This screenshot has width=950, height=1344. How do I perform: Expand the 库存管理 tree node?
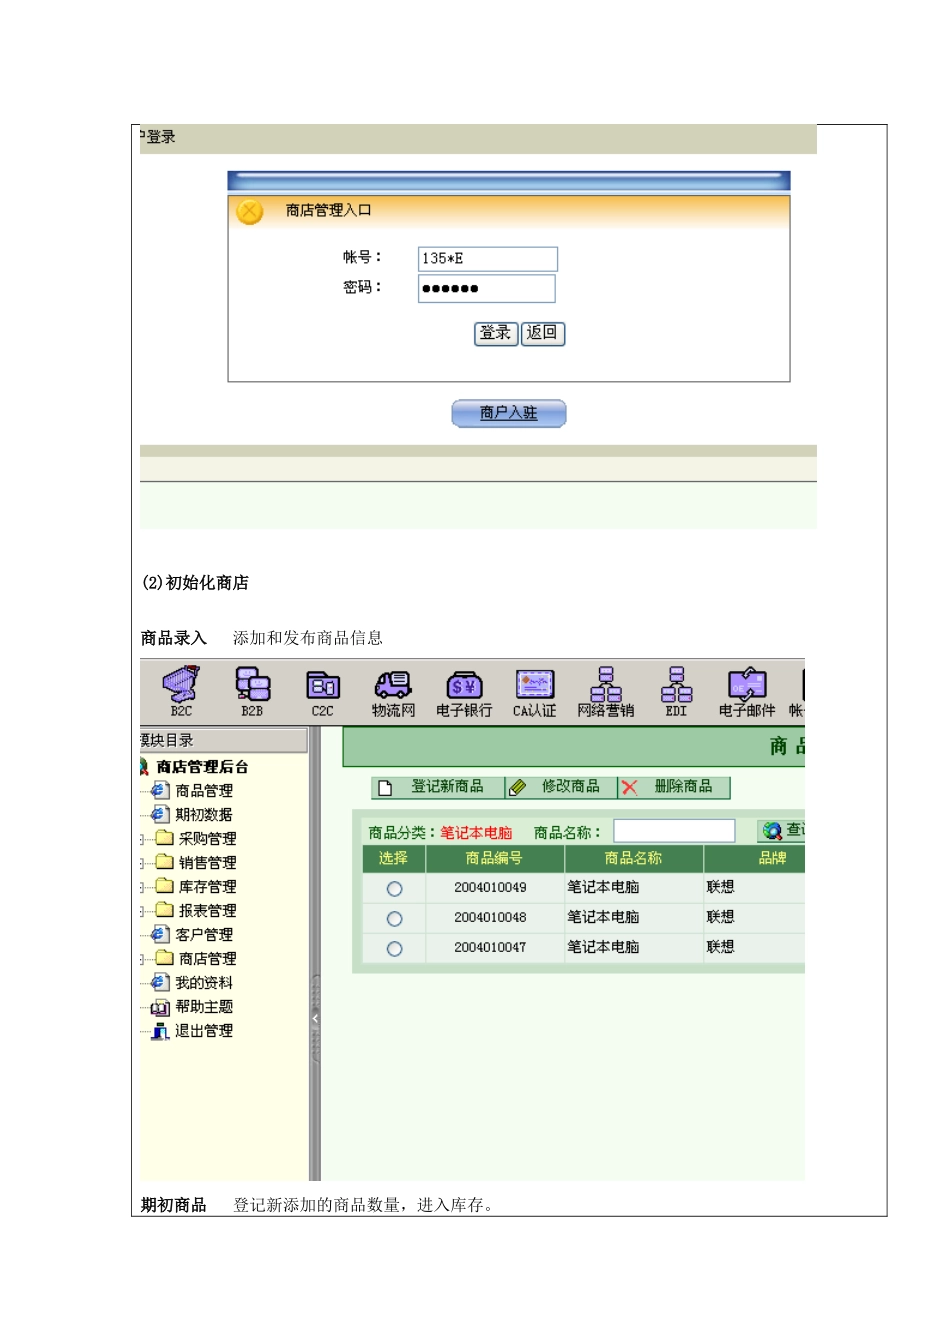[143, 887]
